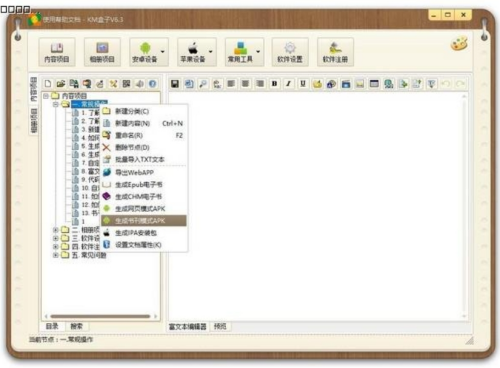Click the 软件注册 toolbar icon
The width and height of the screenshot is (500, 368).
pyautogui.click(x=335, y=49)
